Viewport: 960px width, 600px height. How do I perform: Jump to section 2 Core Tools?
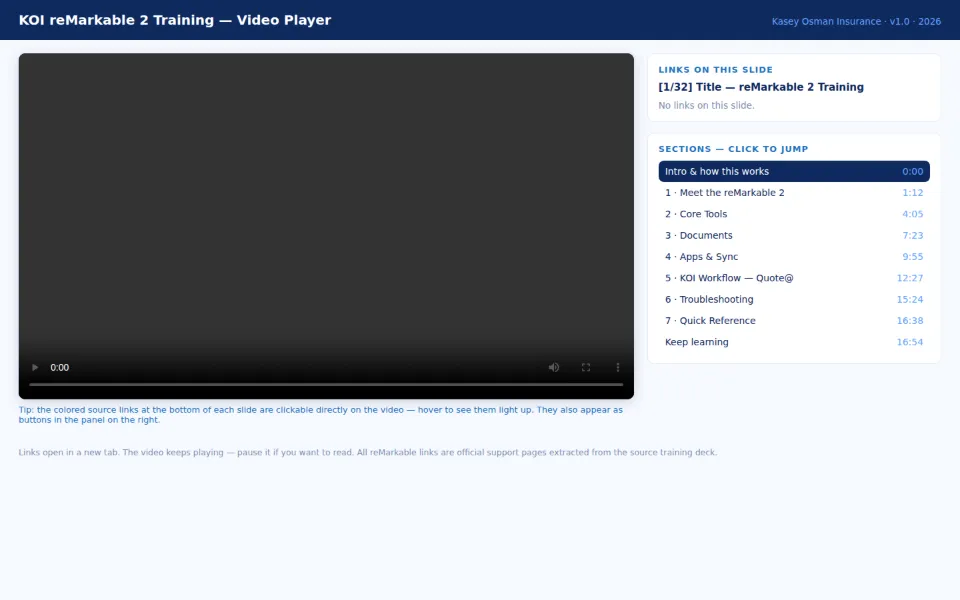[x=794, y=214]
